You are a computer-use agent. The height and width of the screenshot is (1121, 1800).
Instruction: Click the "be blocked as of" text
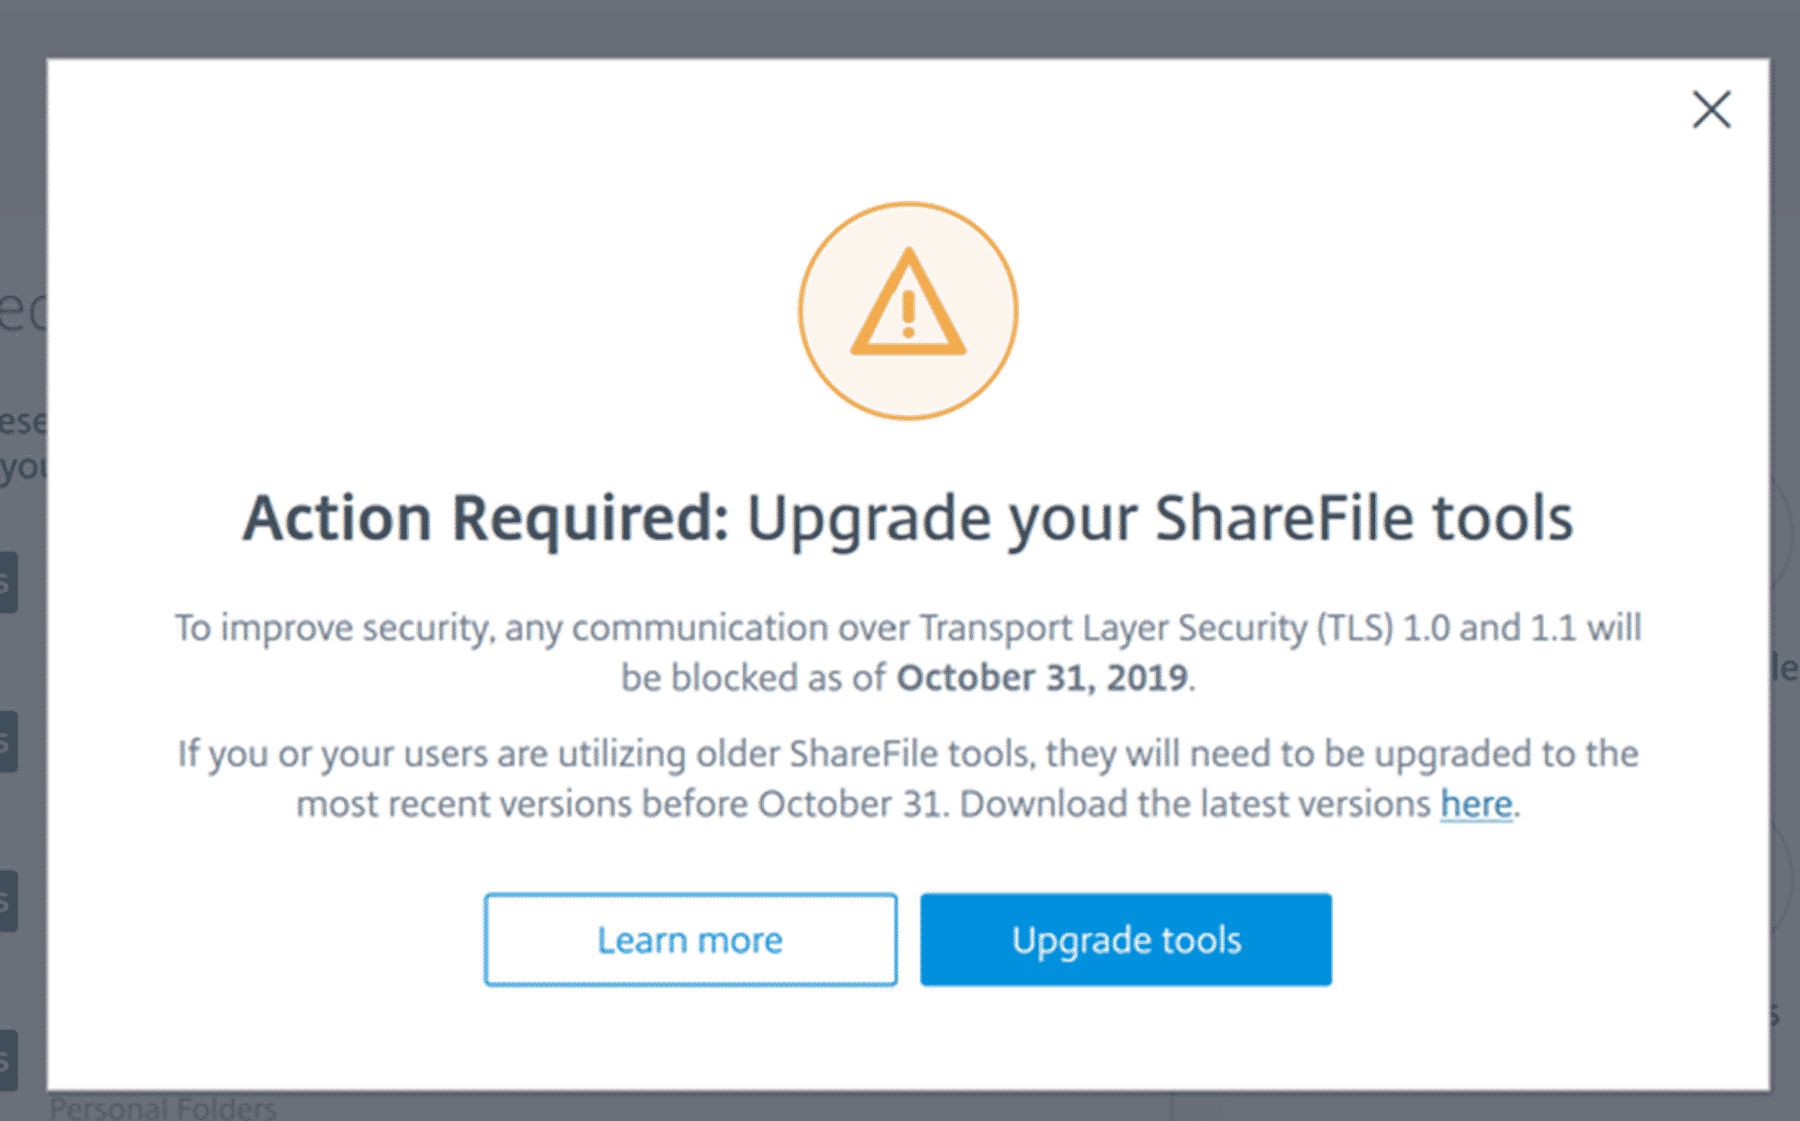tap(752, 678)
